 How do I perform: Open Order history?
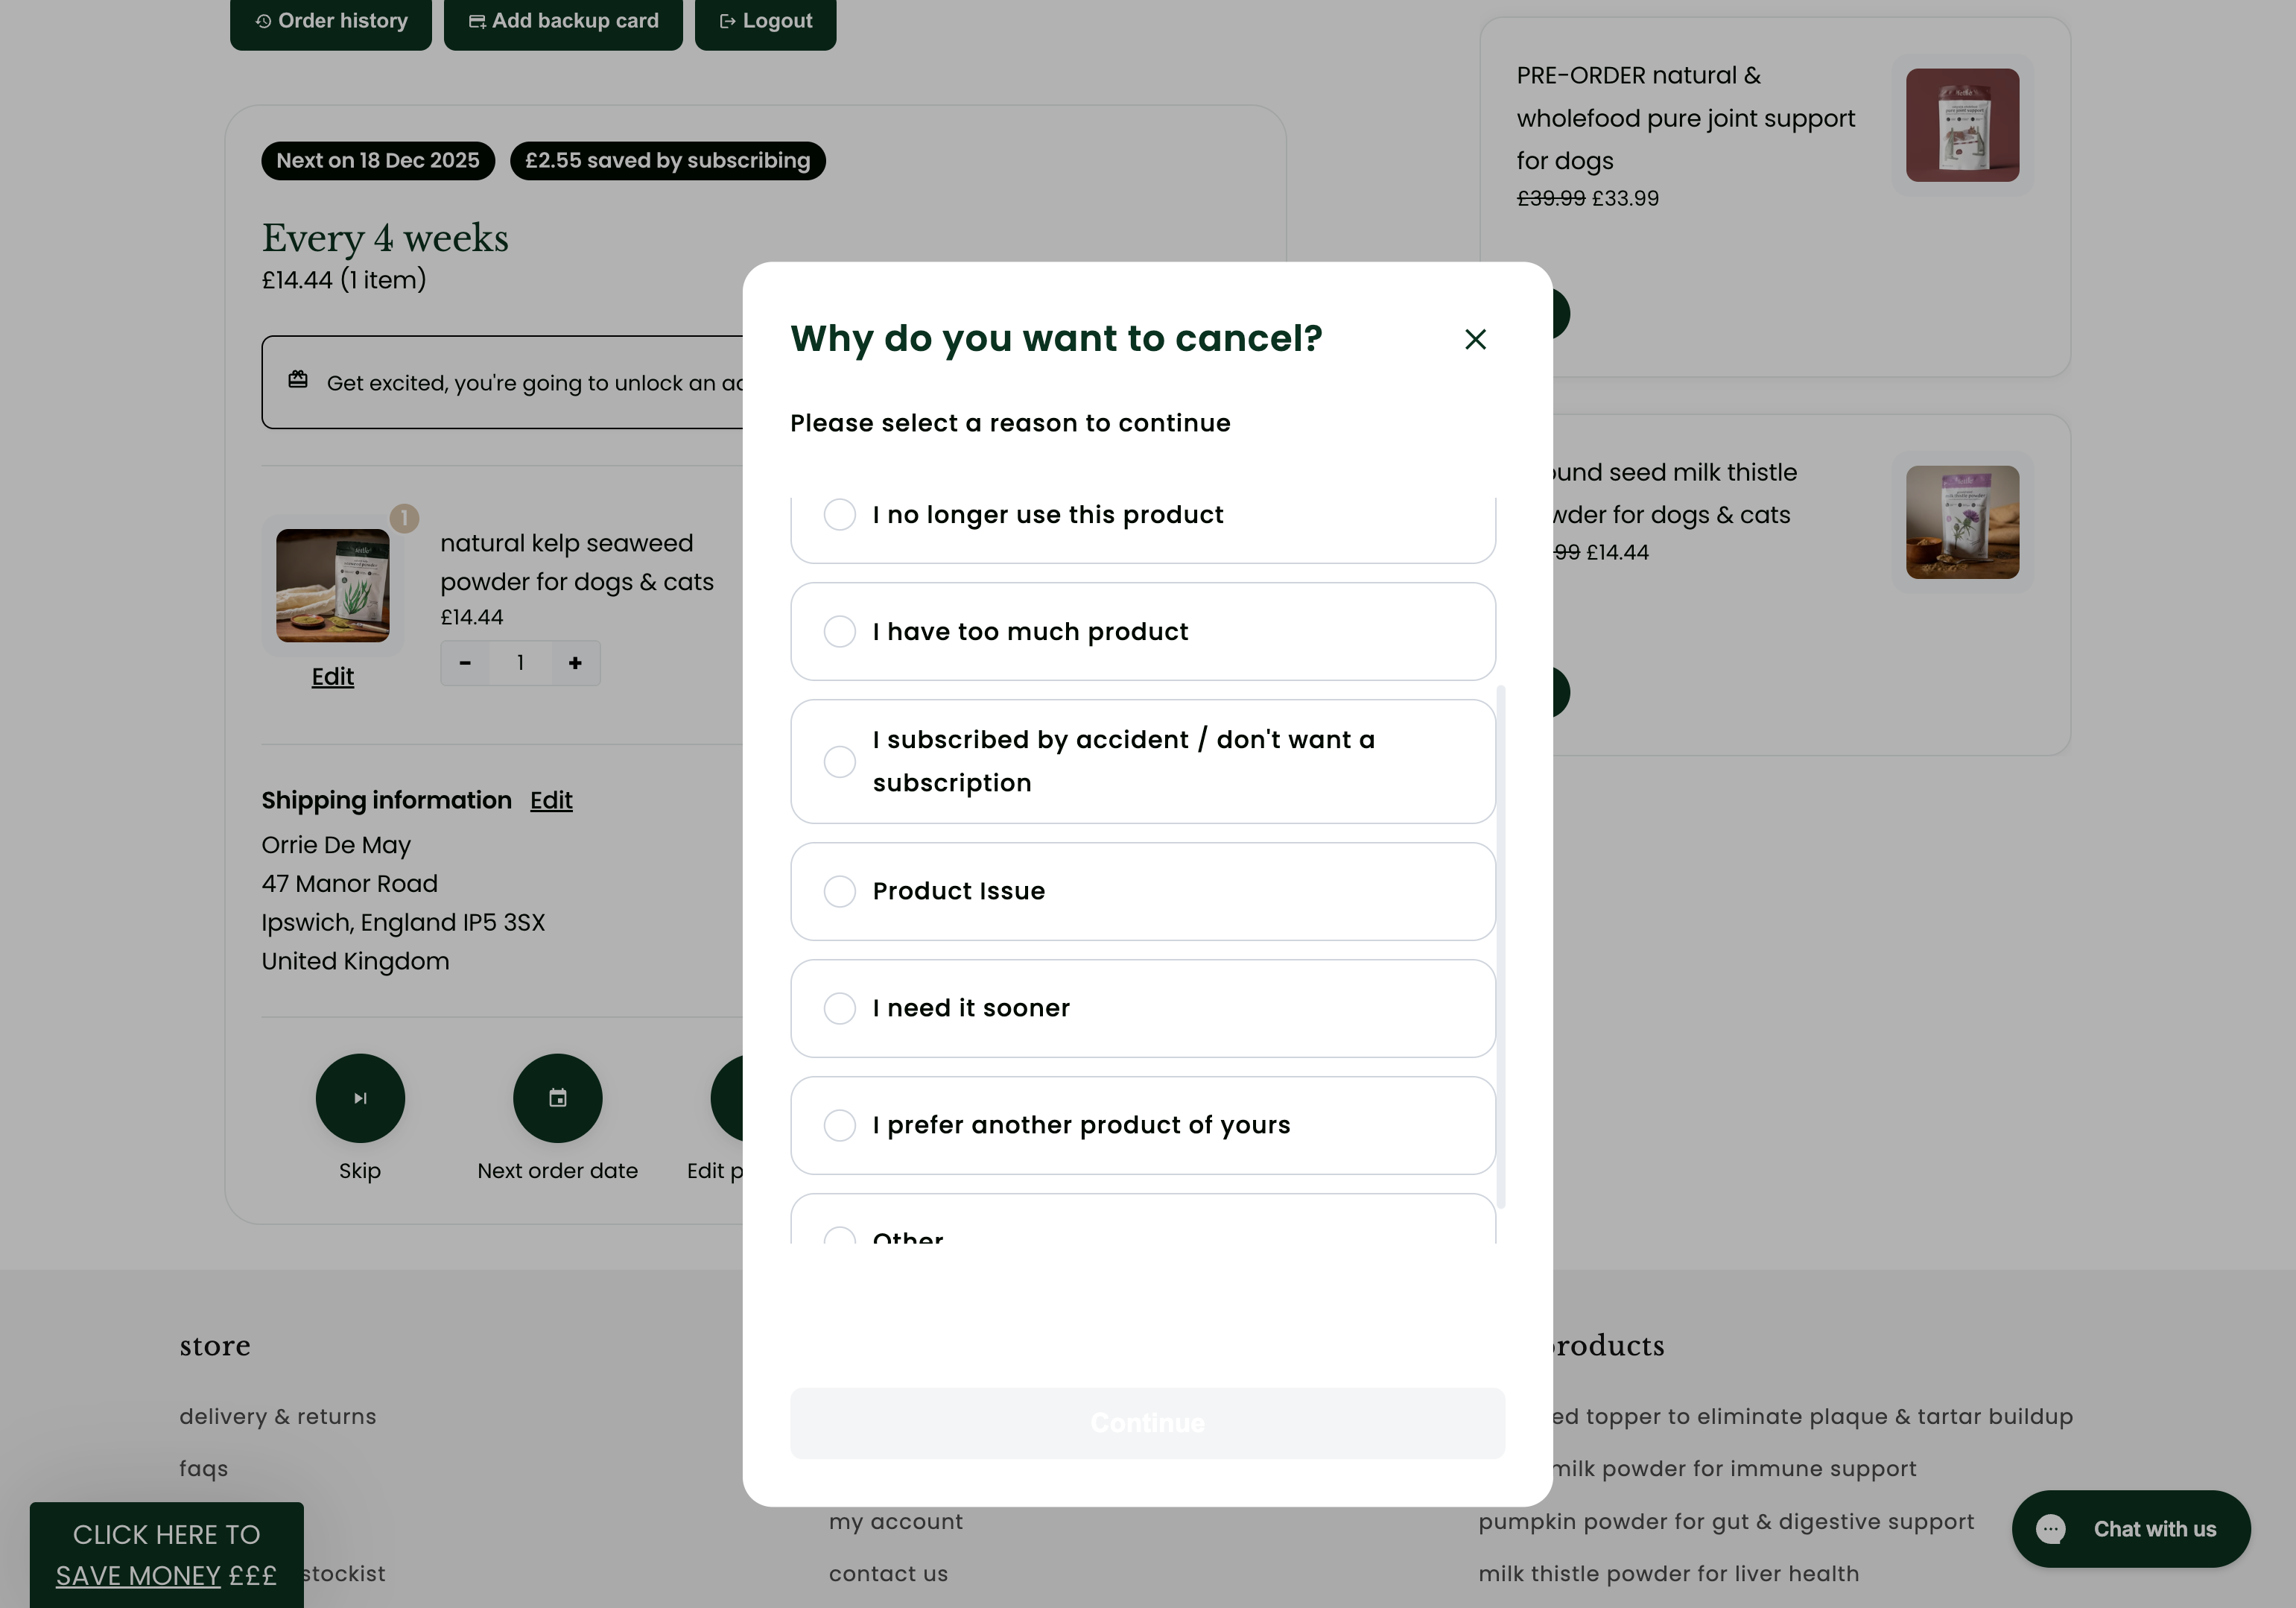tap(331, 21)
